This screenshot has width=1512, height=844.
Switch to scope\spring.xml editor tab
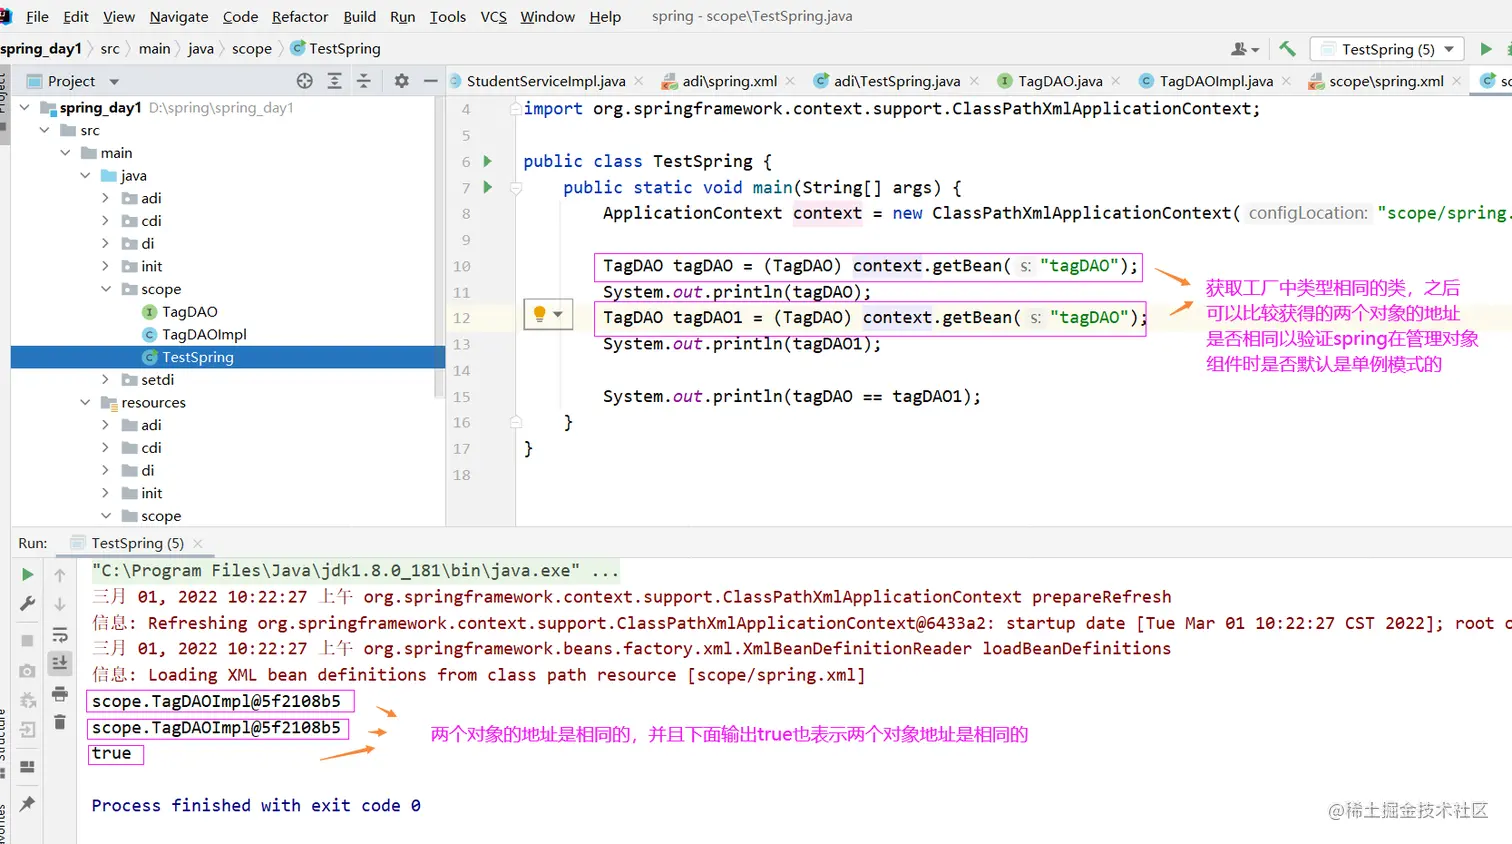tap(1385, 81)
